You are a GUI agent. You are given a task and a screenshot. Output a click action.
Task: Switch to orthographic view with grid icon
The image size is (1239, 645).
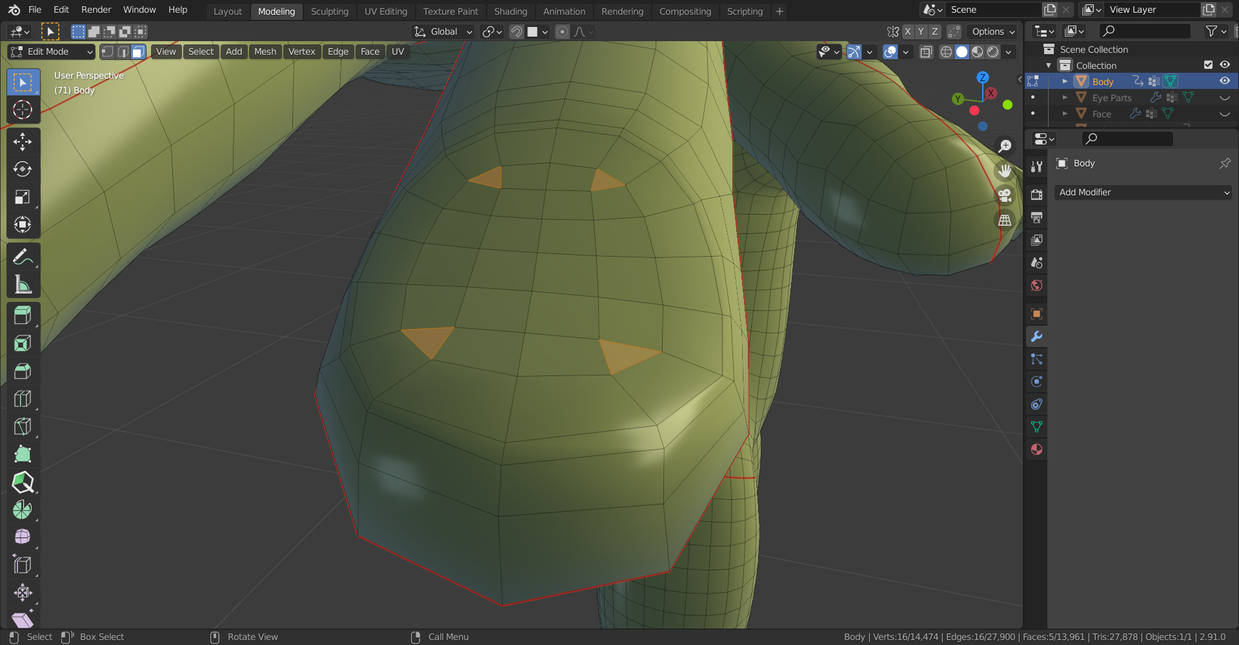point(1005,220)
